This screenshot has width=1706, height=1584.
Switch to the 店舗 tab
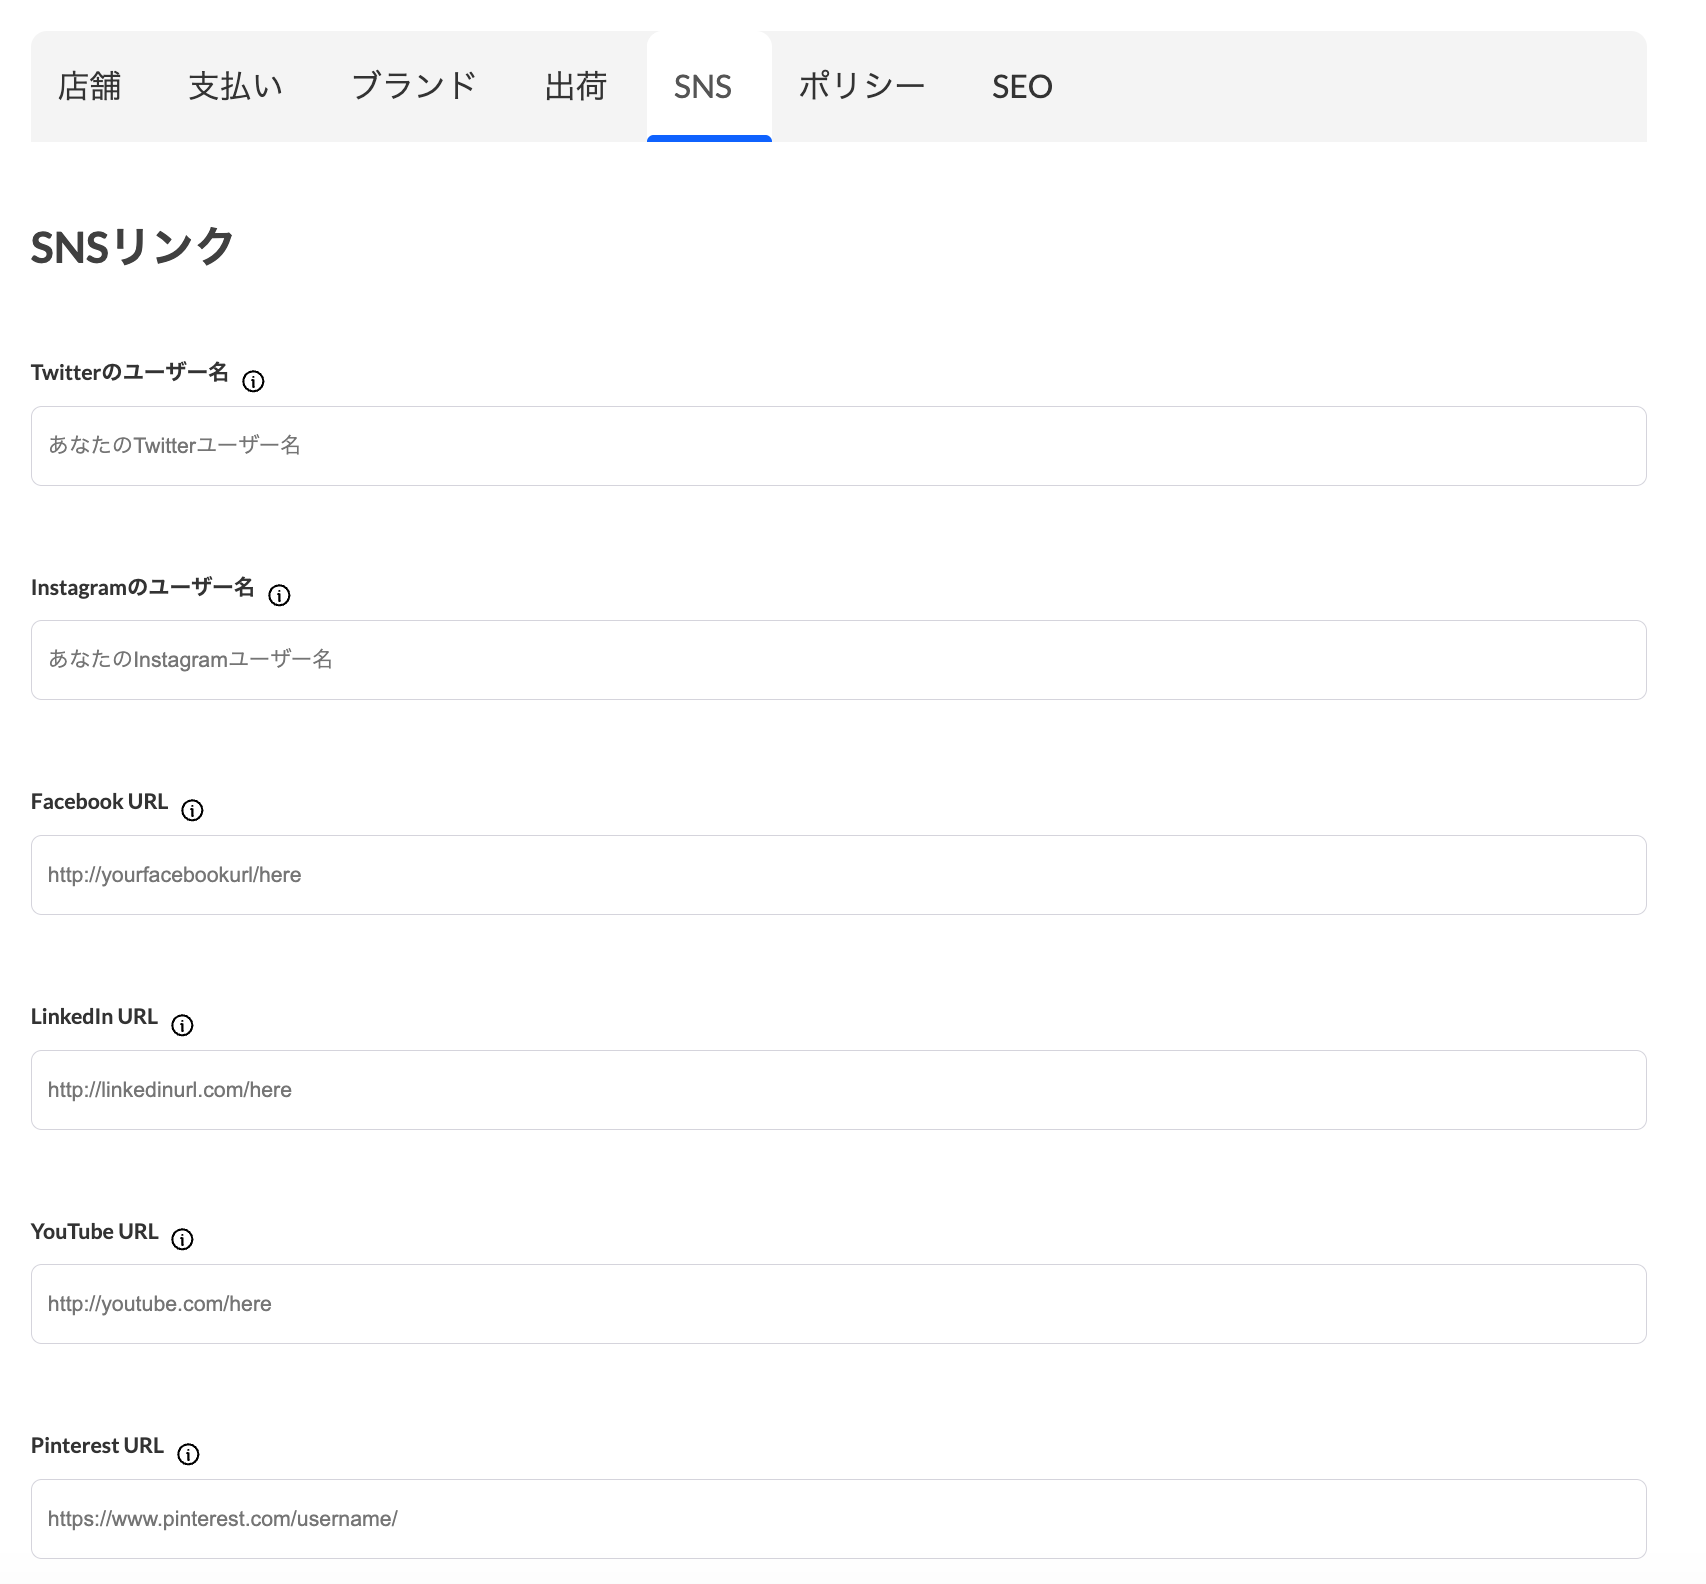click(90, 86)
